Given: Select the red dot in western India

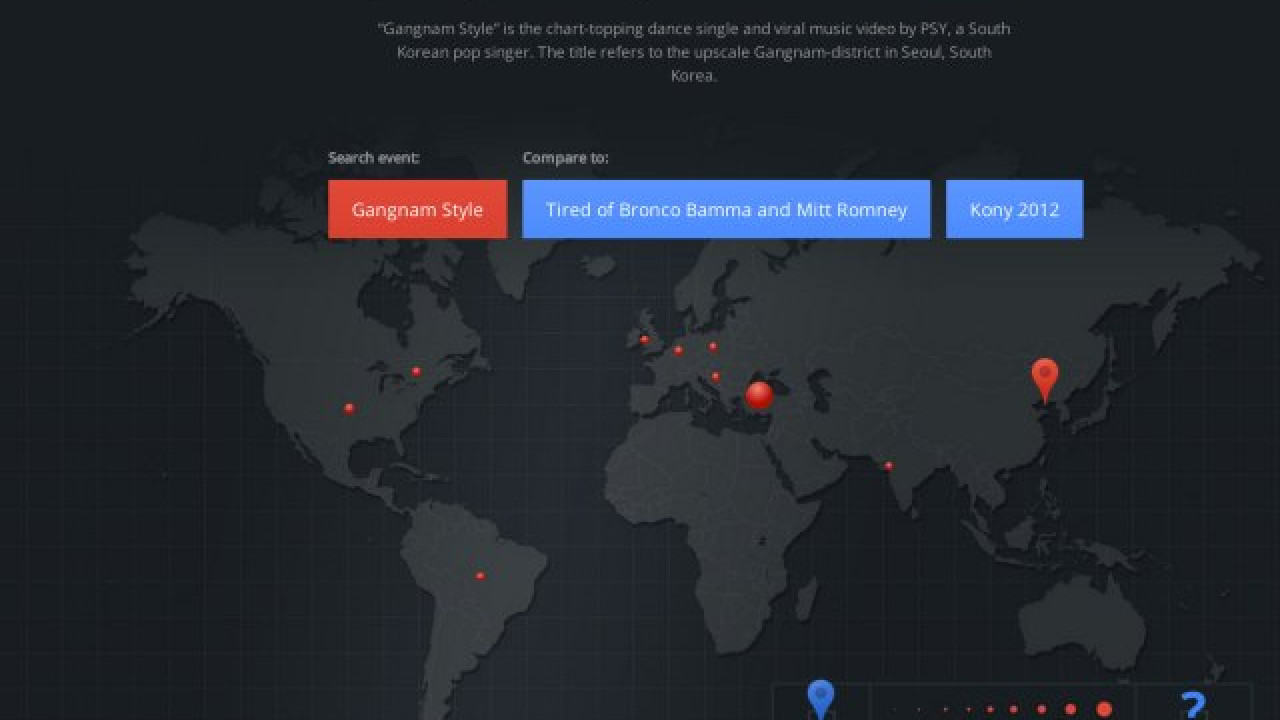Looking at the screenshot, I should [888, 466].
